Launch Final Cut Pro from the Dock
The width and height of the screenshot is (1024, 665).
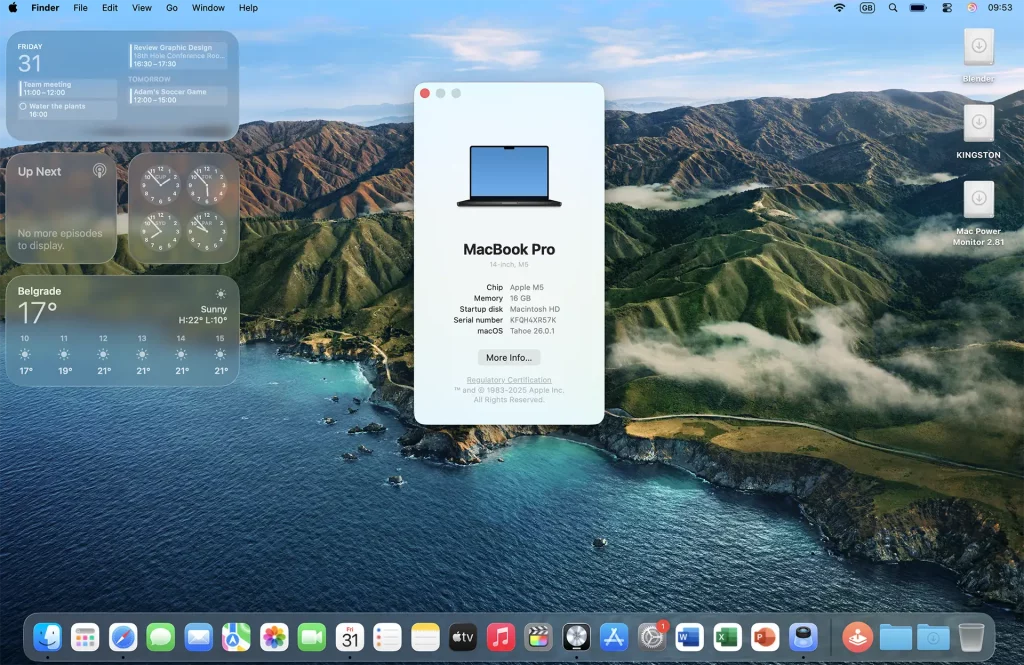coord(537,637)
